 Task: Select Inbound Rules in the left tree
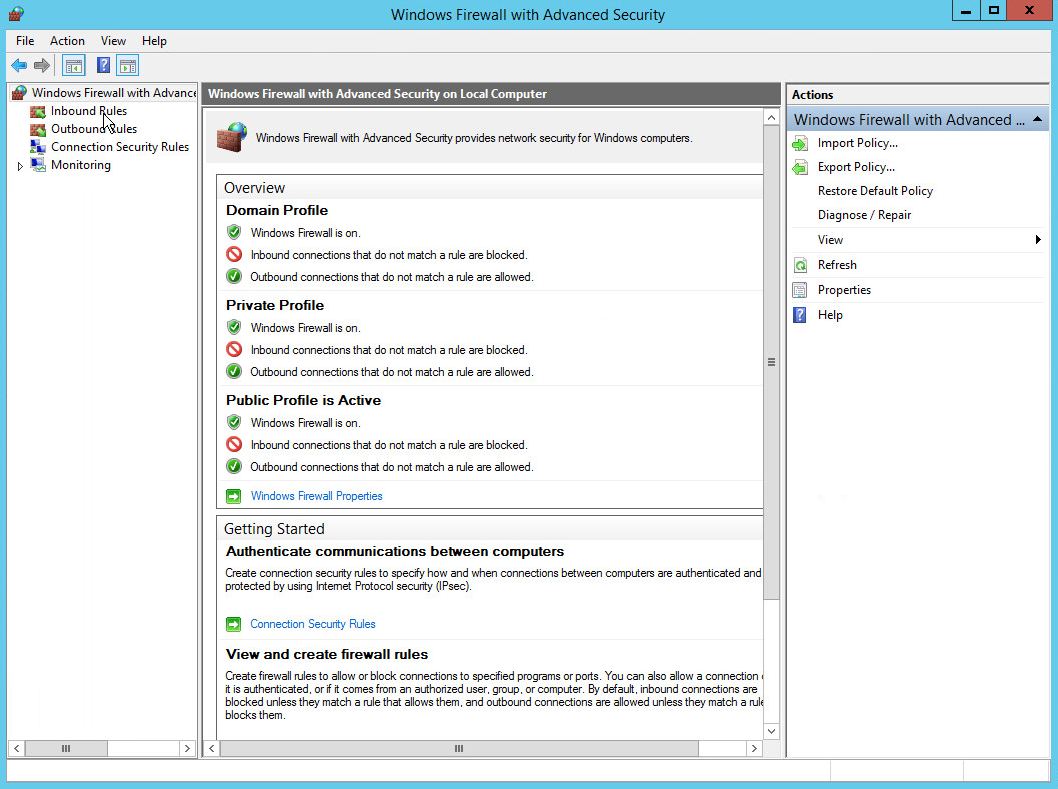pos(89,111)
